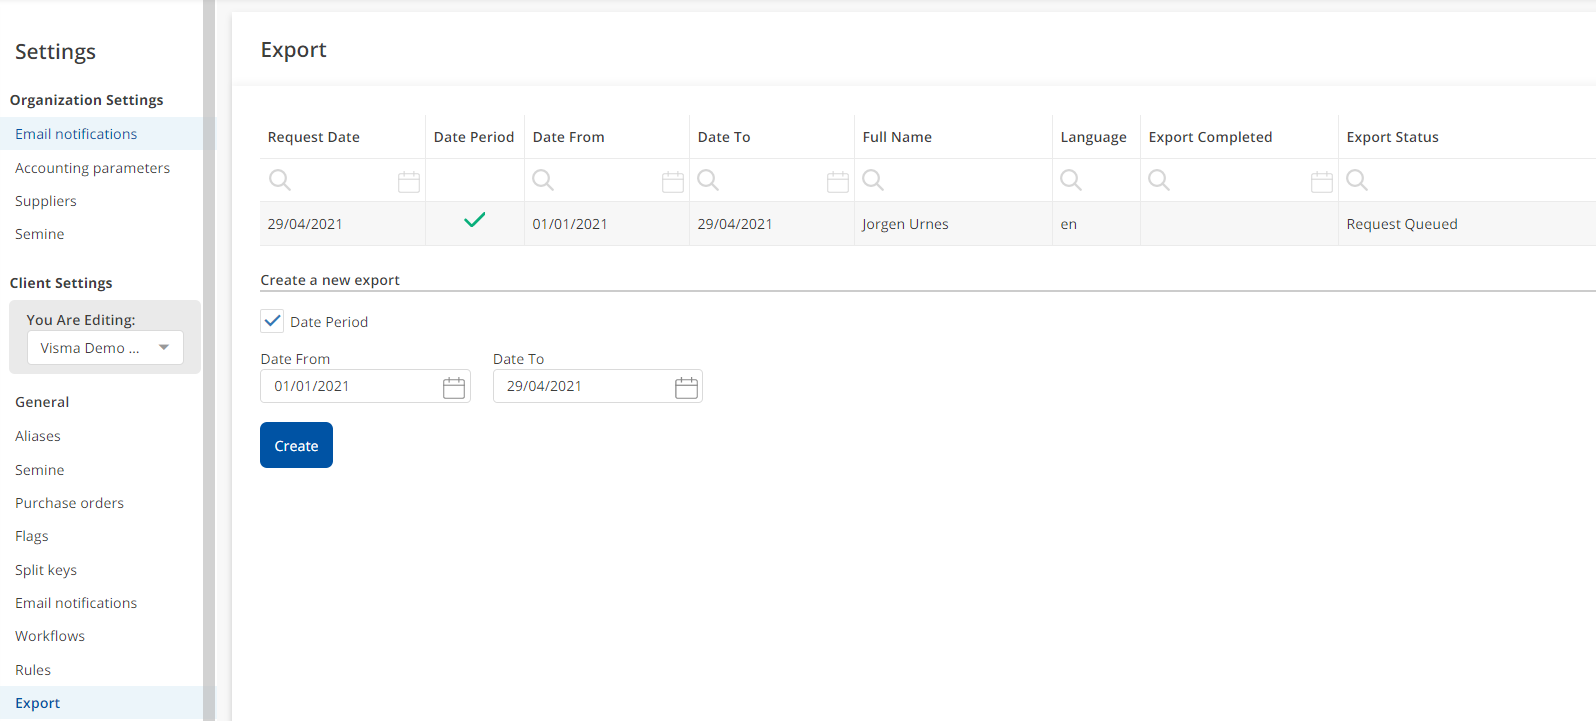The height and width of the screenshot is (721, 1596).
Task: Open Split keys settings page
Action: (46, 570)
